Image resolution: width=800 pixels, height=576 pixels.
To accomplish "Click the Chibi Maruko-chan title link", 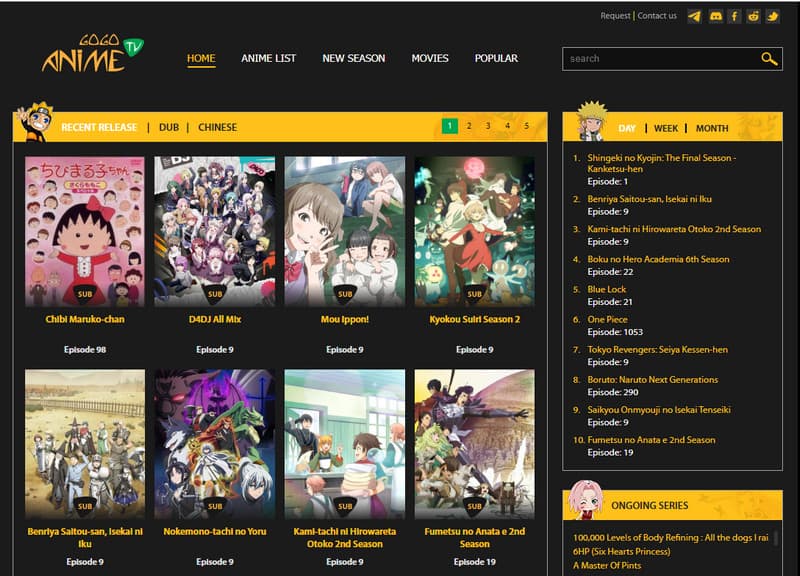I will point(85,319).
